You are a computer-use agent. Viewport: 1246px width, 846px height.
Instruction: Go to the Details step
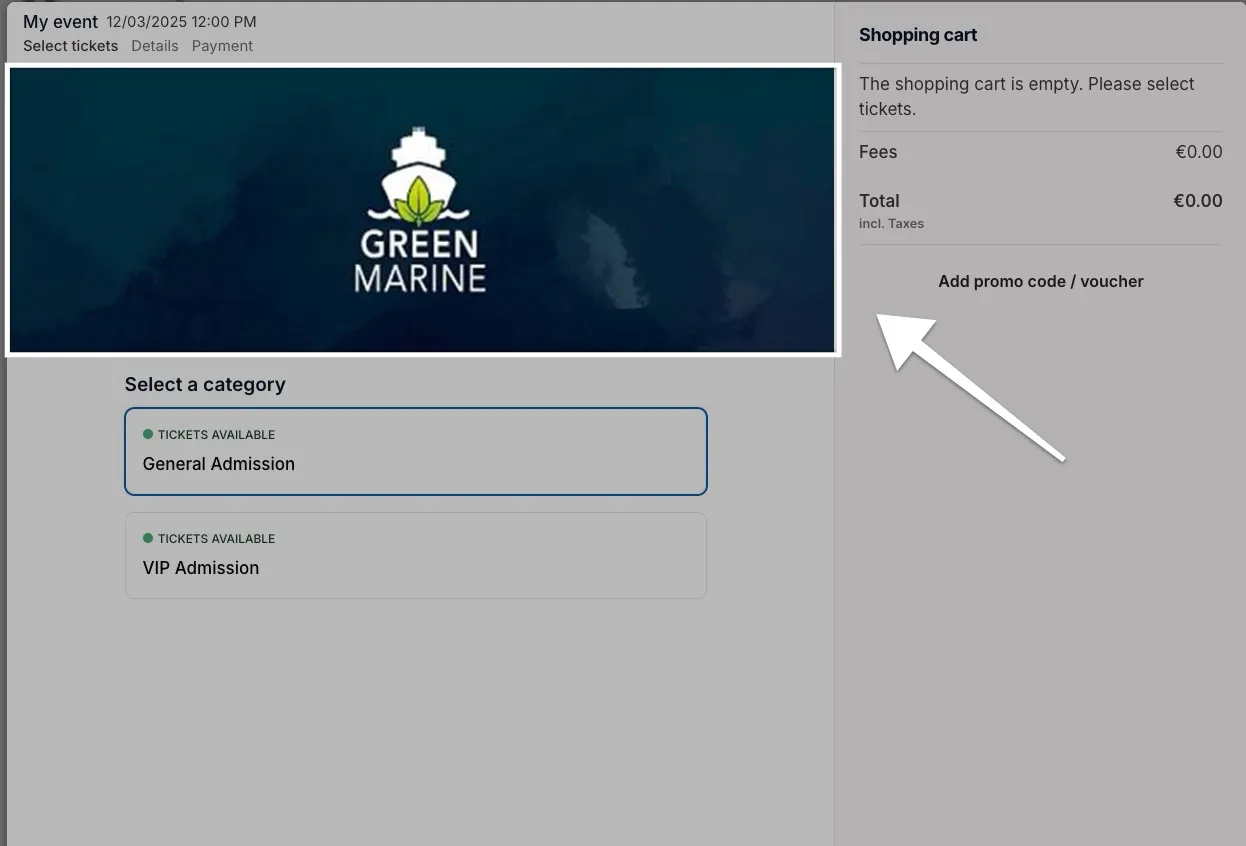click(x=155, y=46)
